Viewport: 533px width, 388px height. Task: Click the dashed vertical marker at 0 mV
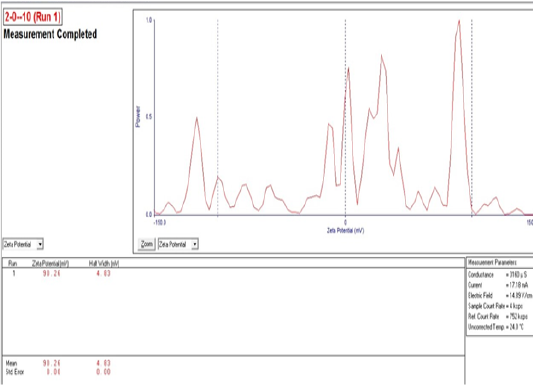345,117
